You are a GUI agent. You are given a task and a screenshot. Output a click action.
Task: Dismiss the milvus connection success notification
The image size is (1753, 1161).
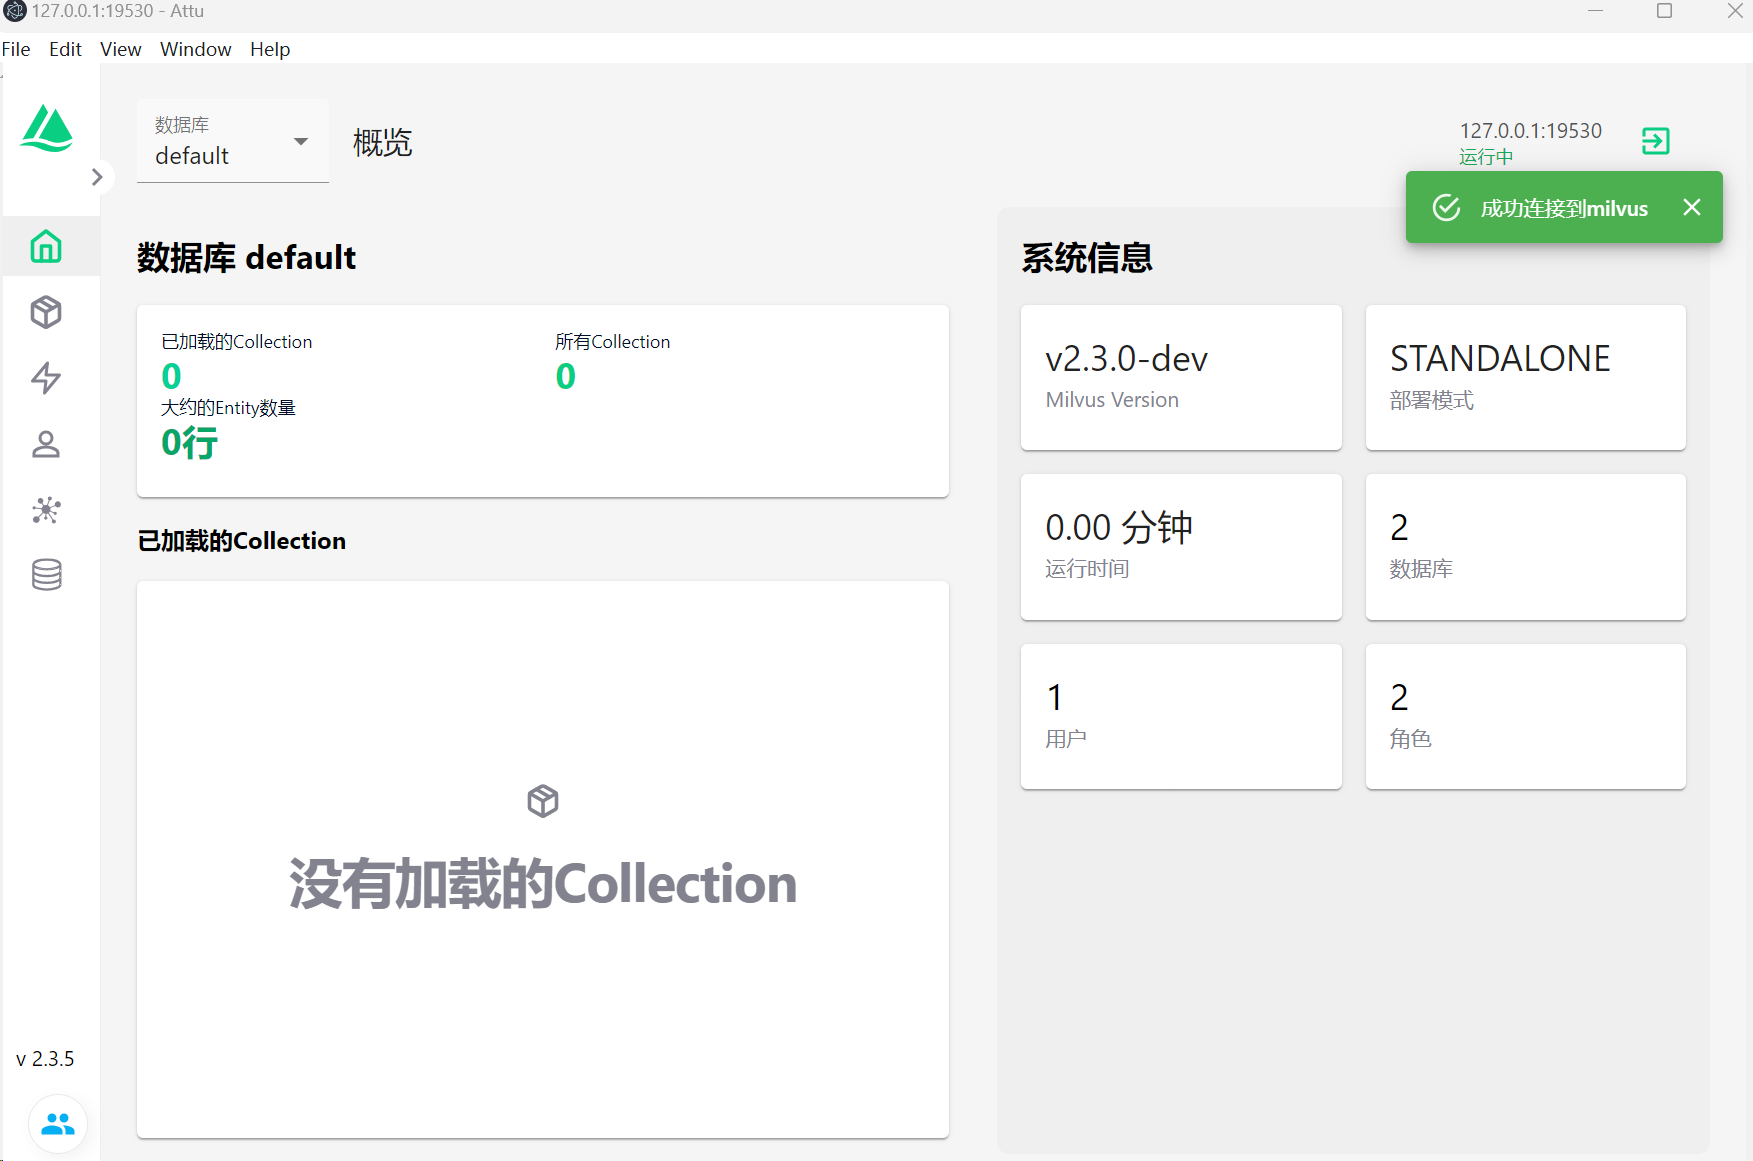[x=1691, y=207]
